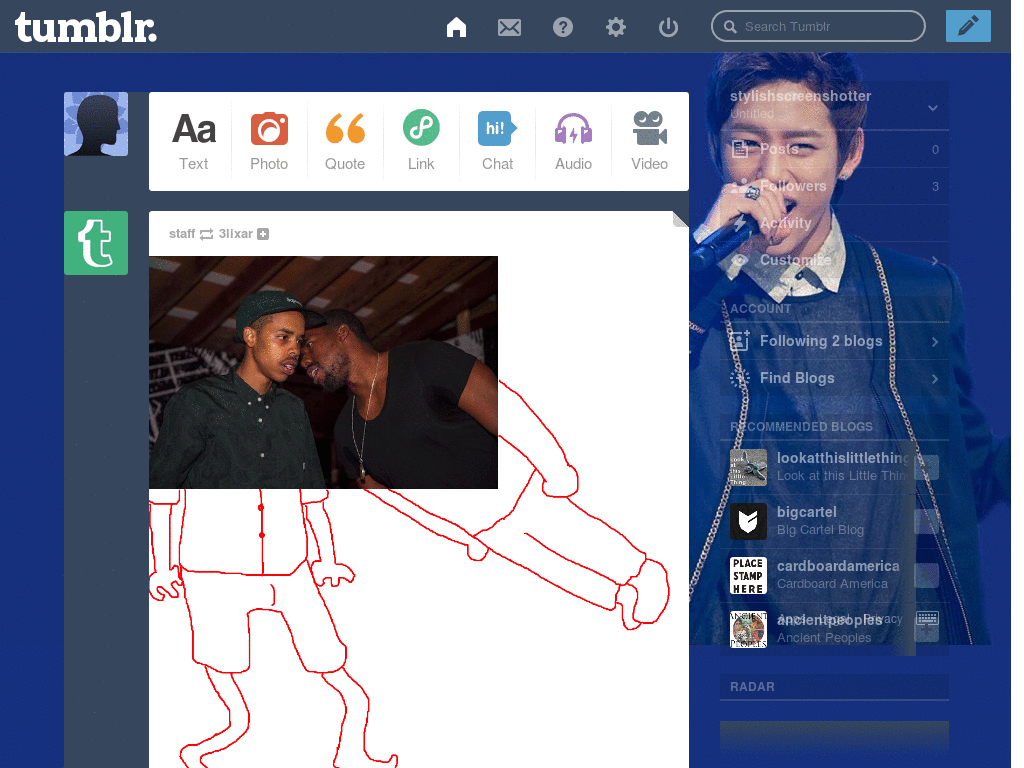Click the follow plus icon next to 3lixar
This screenshot has height=768, width=1024.
pos(263,234)
